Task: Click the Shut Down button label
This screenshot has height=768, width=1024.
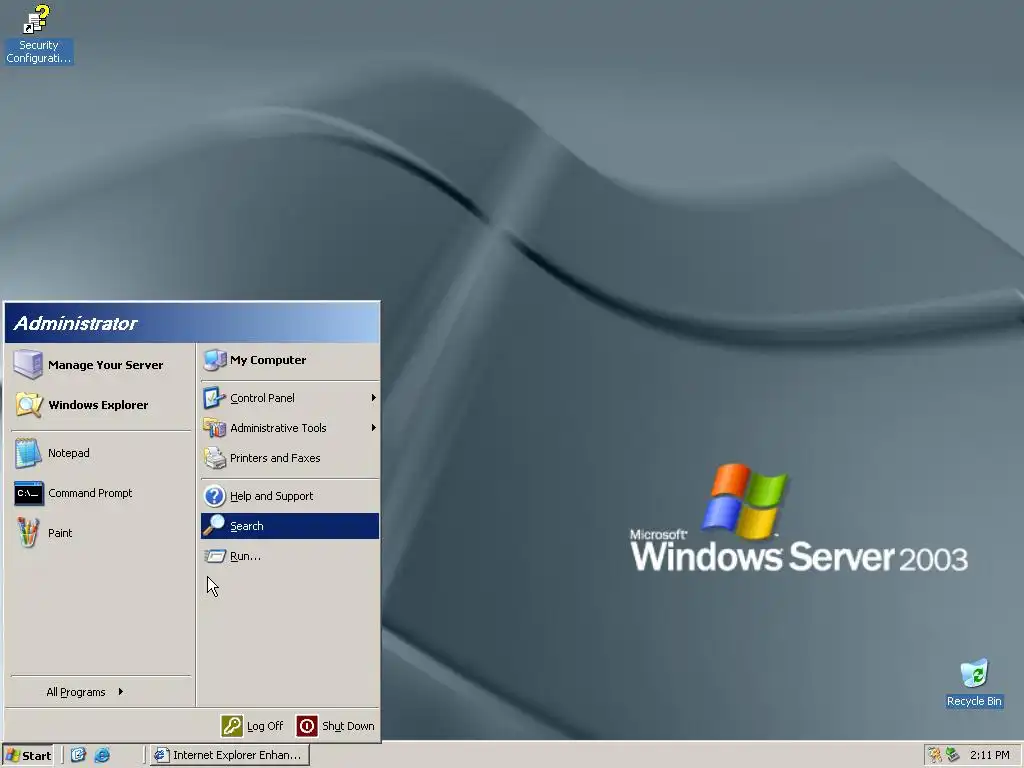Action: point(348,726)
